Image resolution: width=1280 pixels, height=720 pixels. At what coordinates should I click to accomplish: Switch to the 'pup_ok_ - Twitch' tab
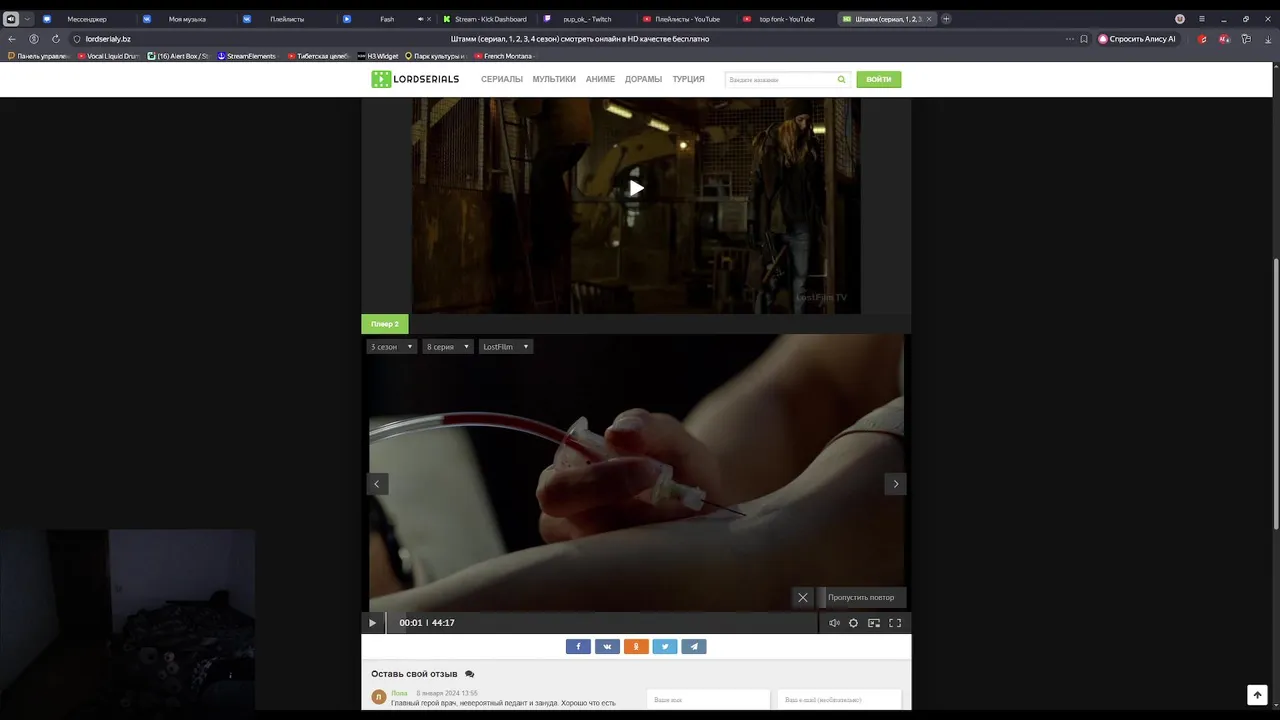click(x=587, y=19)
